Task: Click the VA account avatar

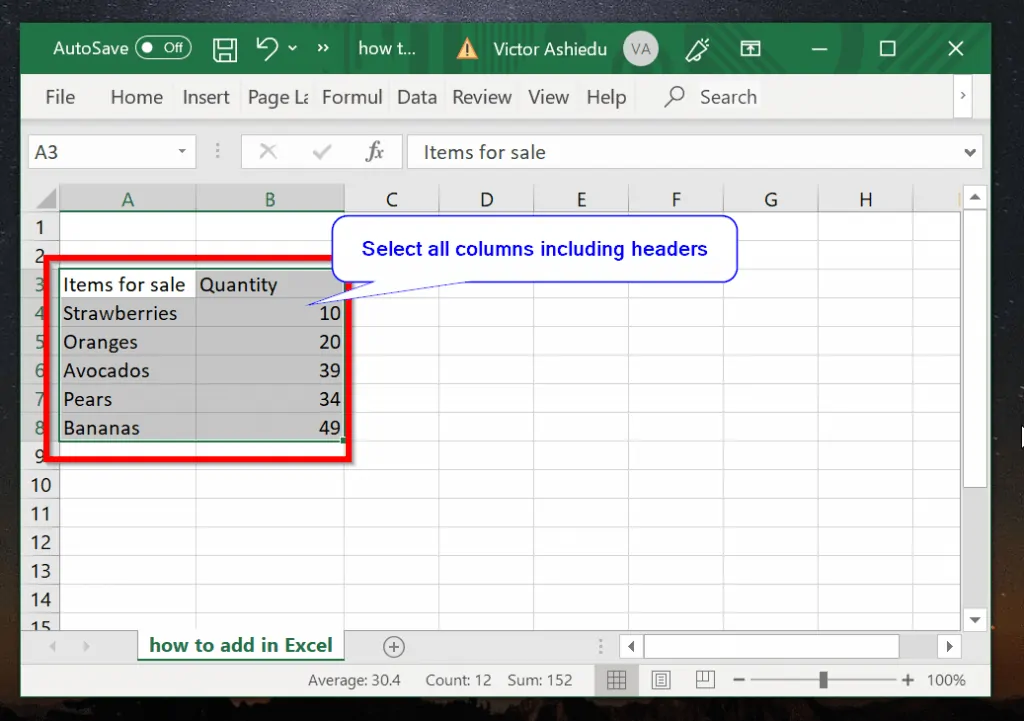Action: [x=640, y=48]
